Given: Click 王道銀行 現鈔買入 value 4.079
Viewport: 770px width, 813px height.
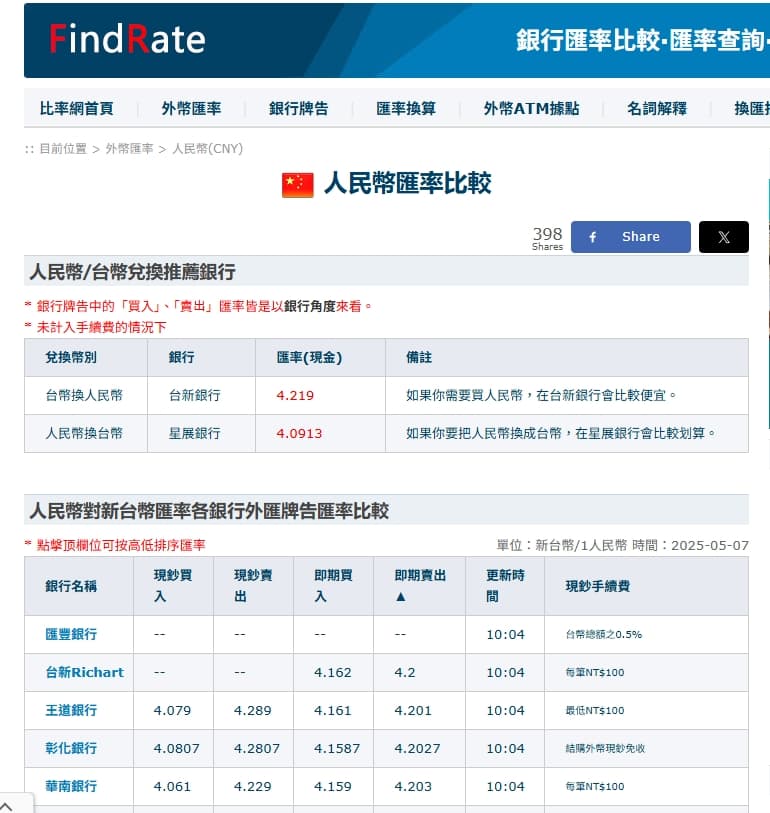Looking at the screenshot, I should [x=172, y=710].
